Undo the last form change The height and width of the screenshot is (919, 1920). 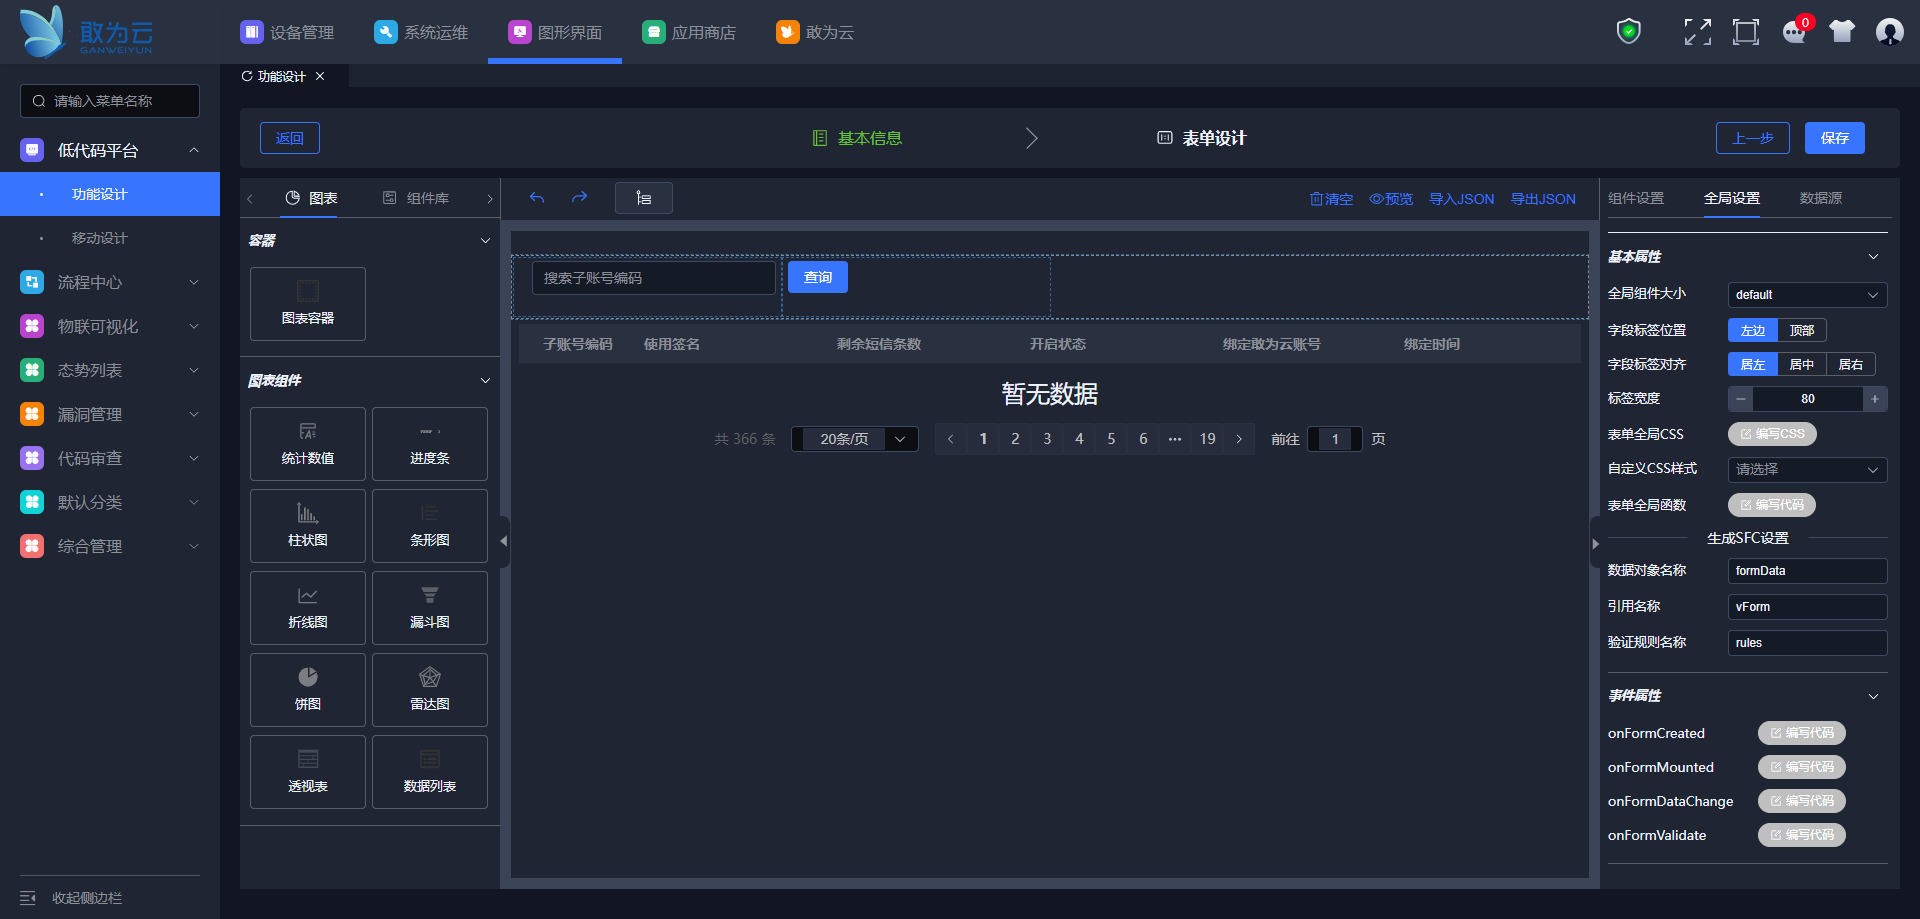tap(537, 198)
